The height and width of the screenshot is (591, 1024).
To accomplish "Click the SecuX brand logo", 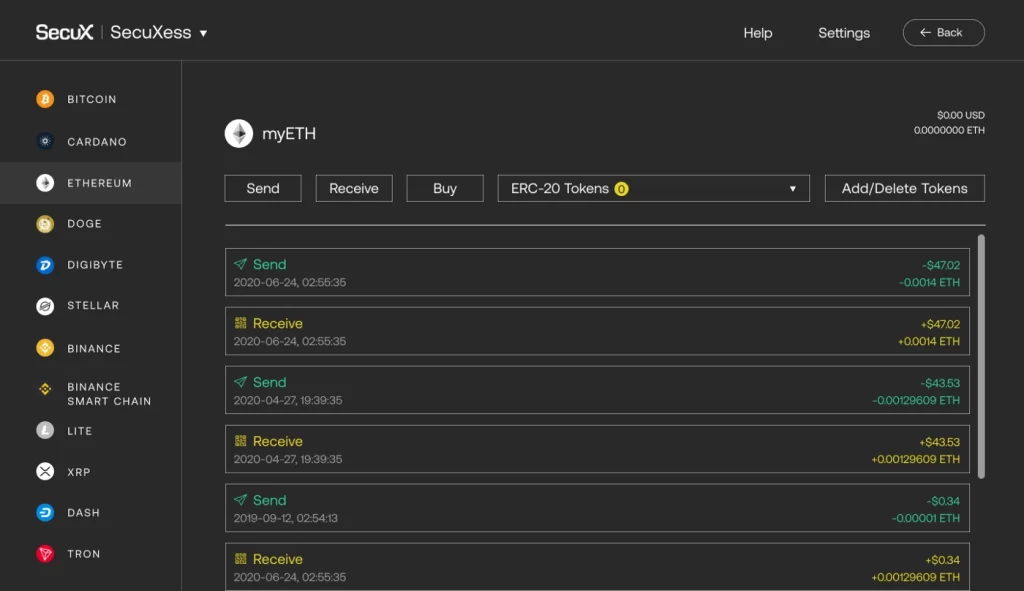I will click(65, 32).
